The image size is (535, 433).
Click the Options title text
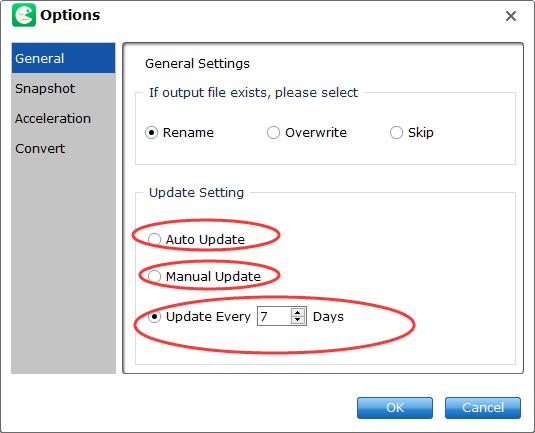pos(70,15)
